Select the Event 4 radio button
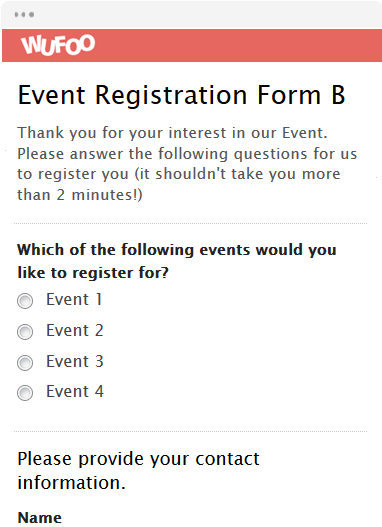 (x=25, y=393)
